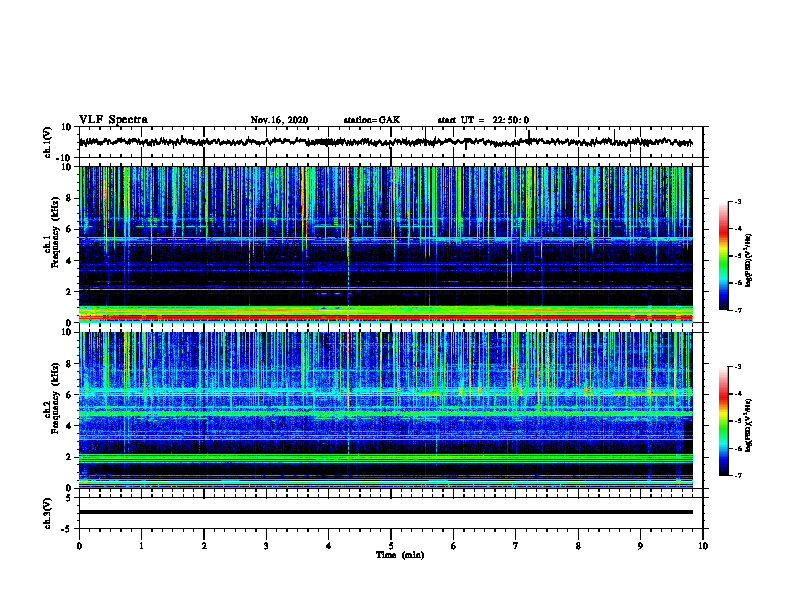Click the "4" kHz tick on ch.1 spectrogram
The width and height of the screenshot is (792, 612).
(69, 261)
